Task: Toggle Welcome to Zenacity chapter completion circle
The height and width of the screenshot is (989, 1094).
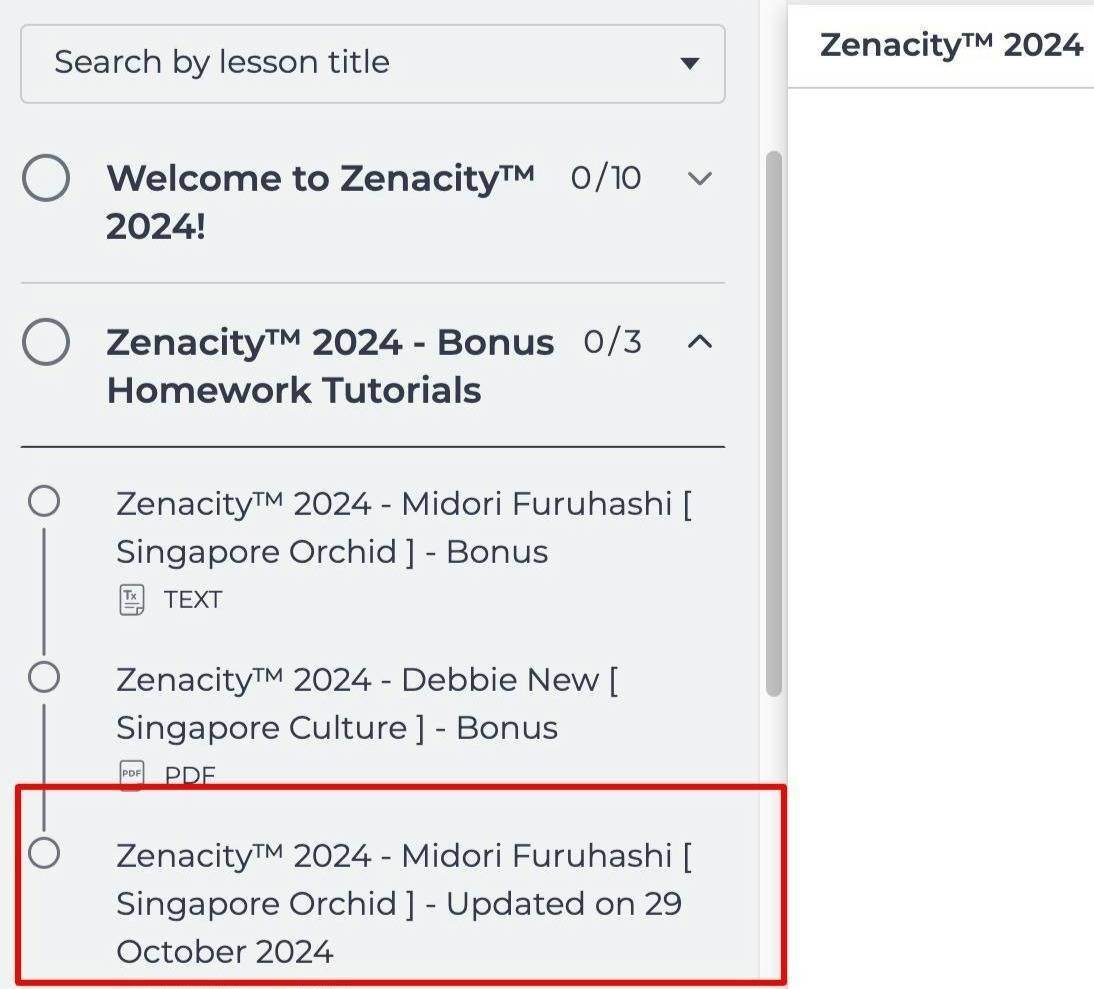Action: pos(46,178)
